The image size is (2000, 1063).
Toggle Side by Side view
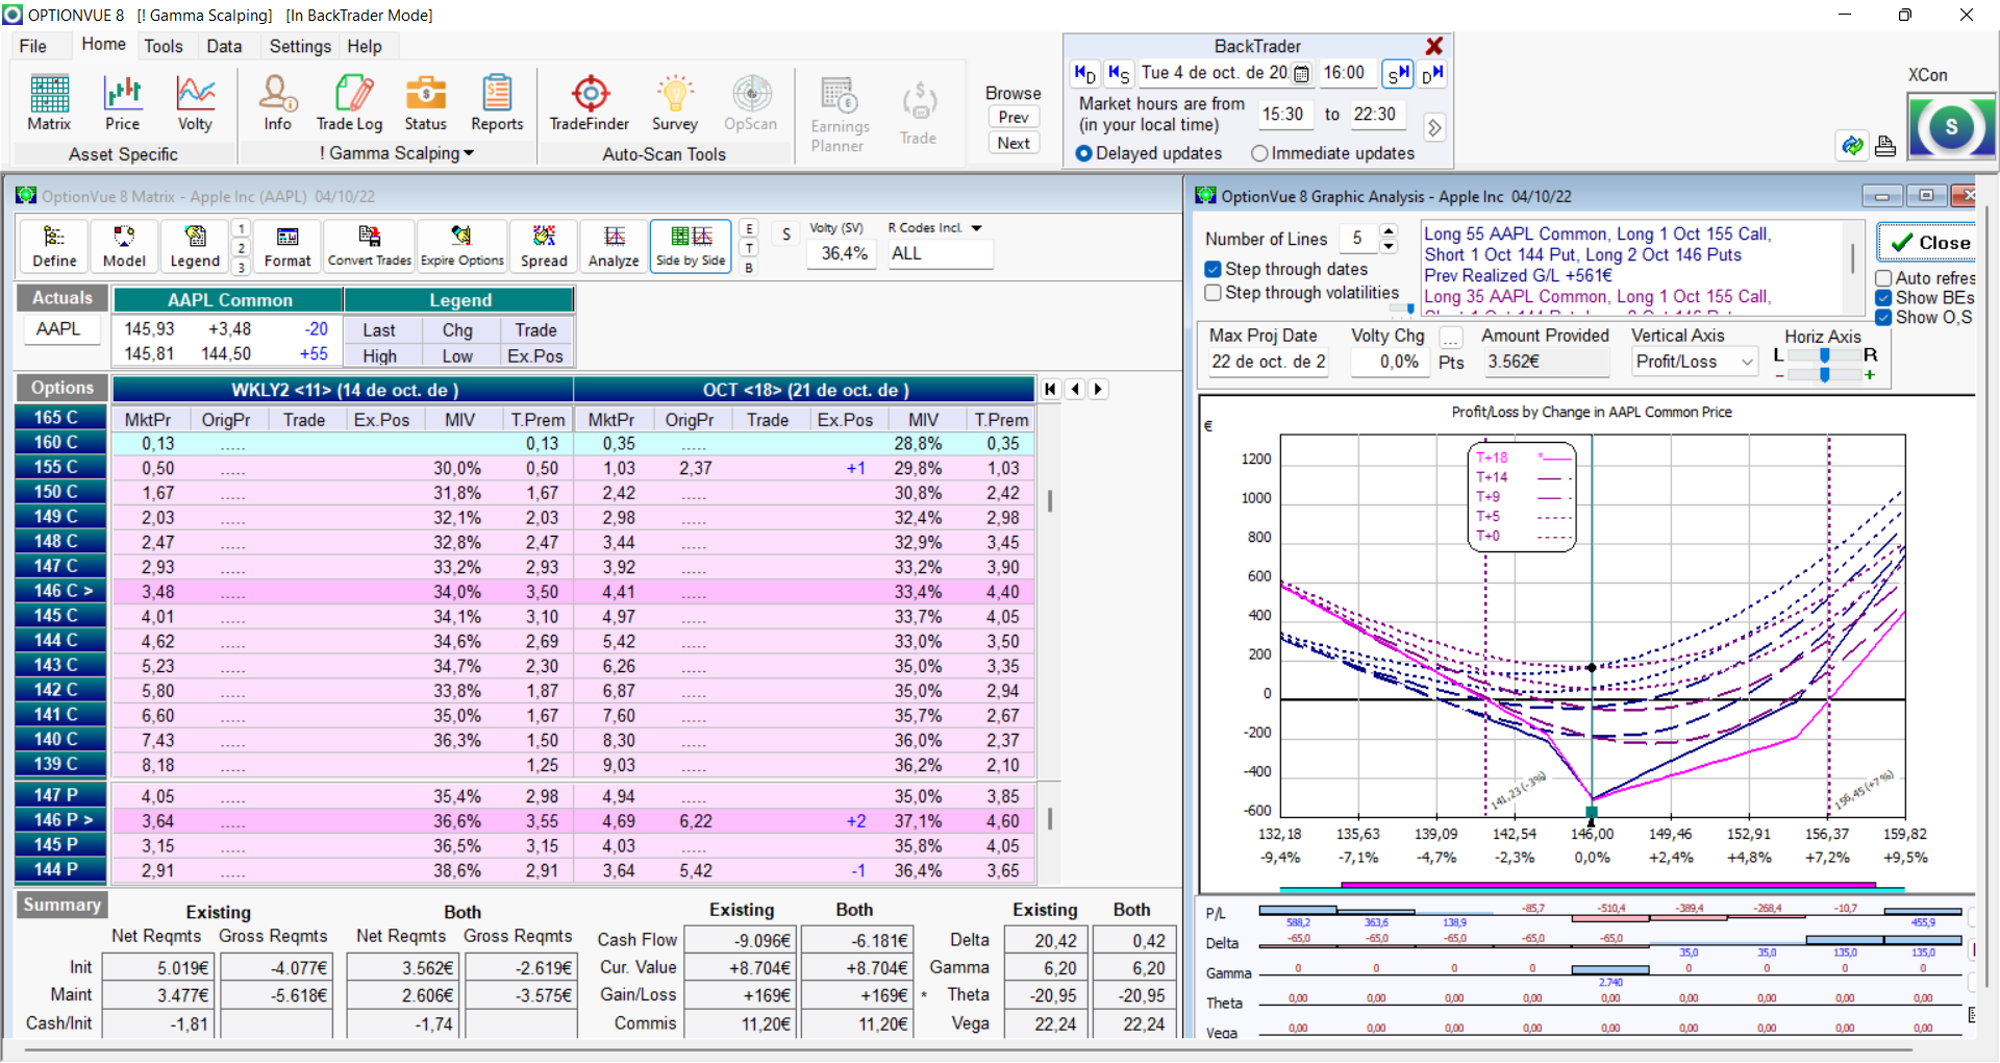[x=690, y=246]
